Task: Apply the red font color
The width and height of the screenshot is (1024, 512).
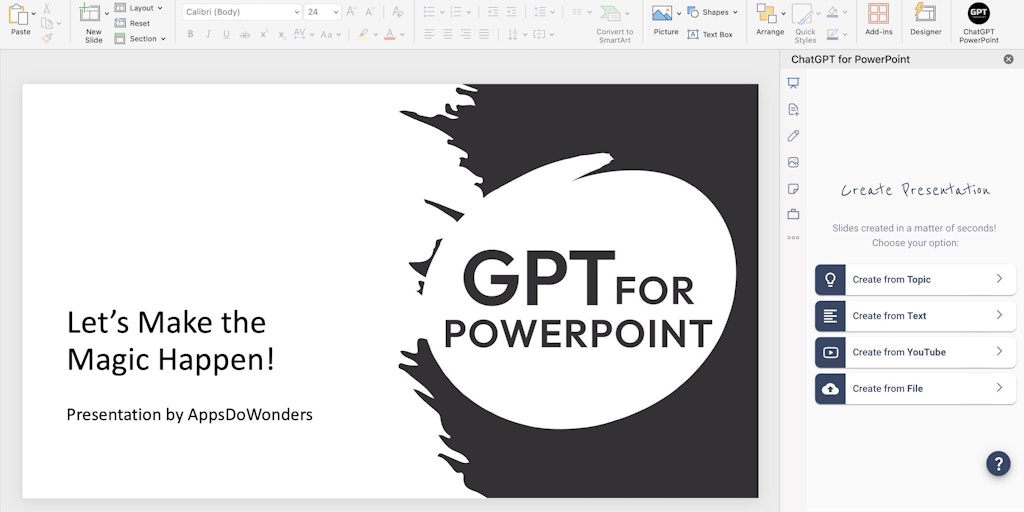Action: (390, 34)
